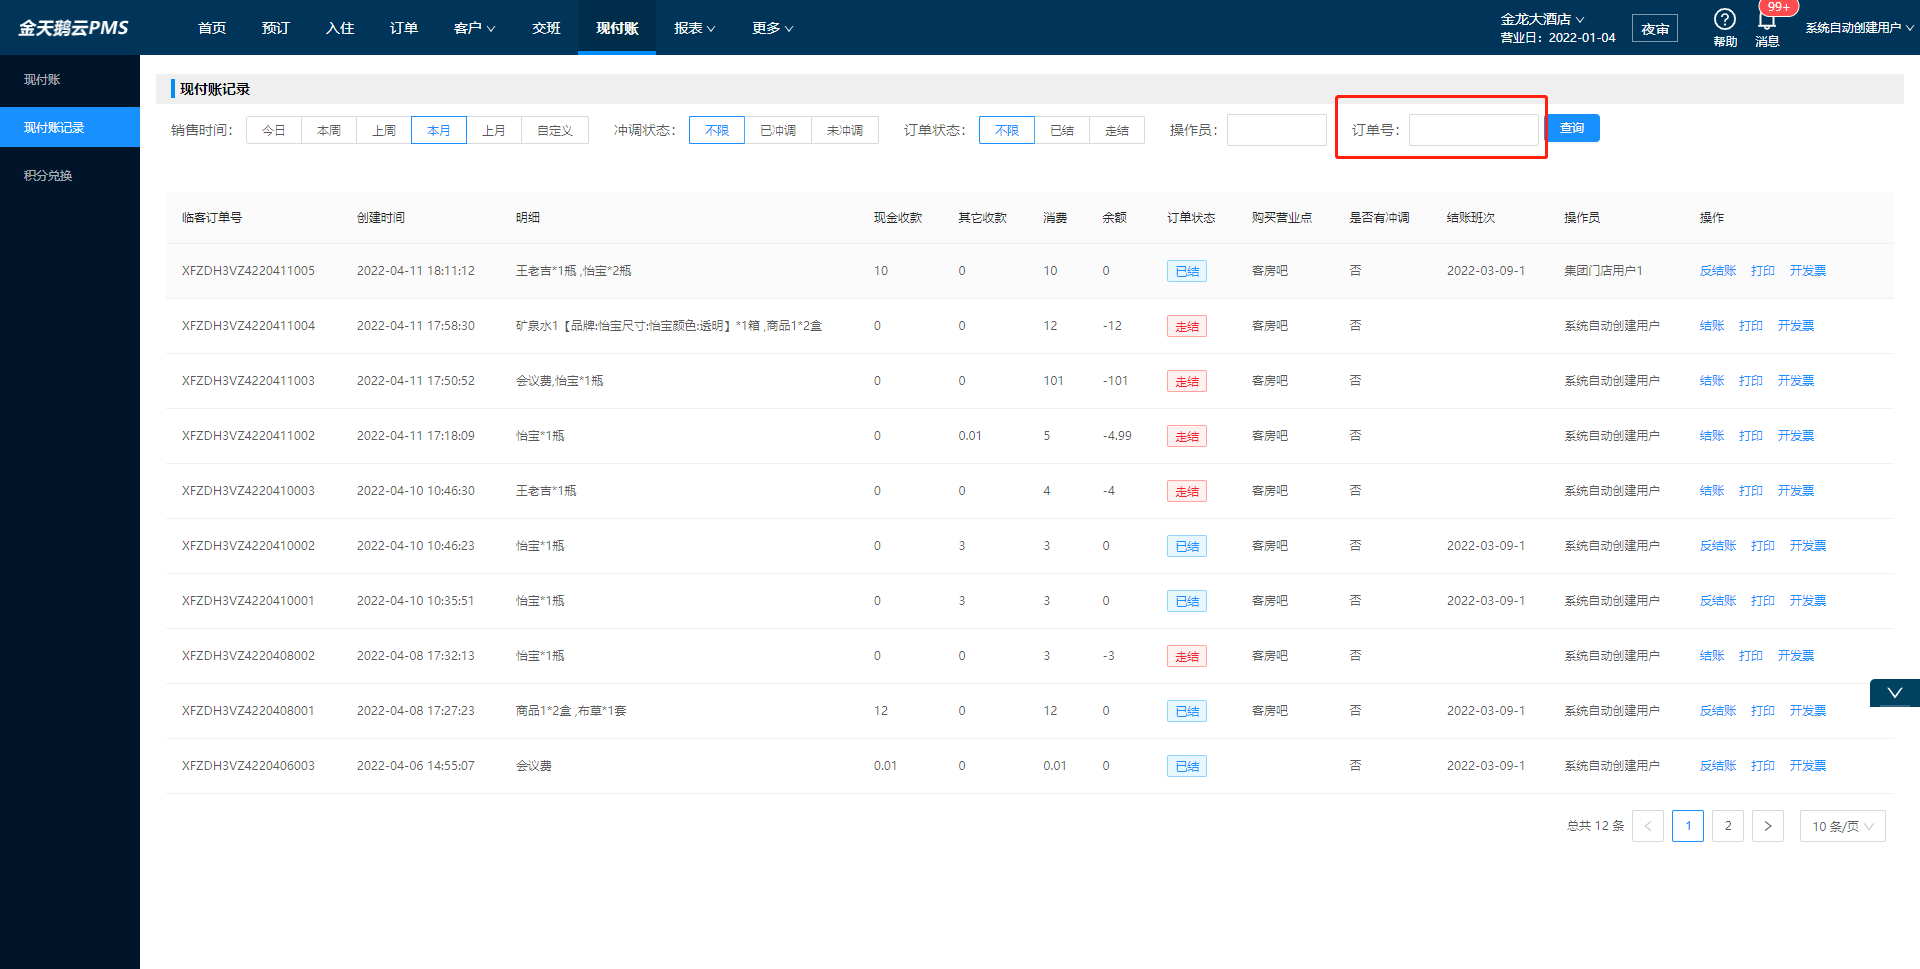The width and height of the screenshot is (1920, 969).
Task: Open the 预订 menu
Action: point(276,28)
